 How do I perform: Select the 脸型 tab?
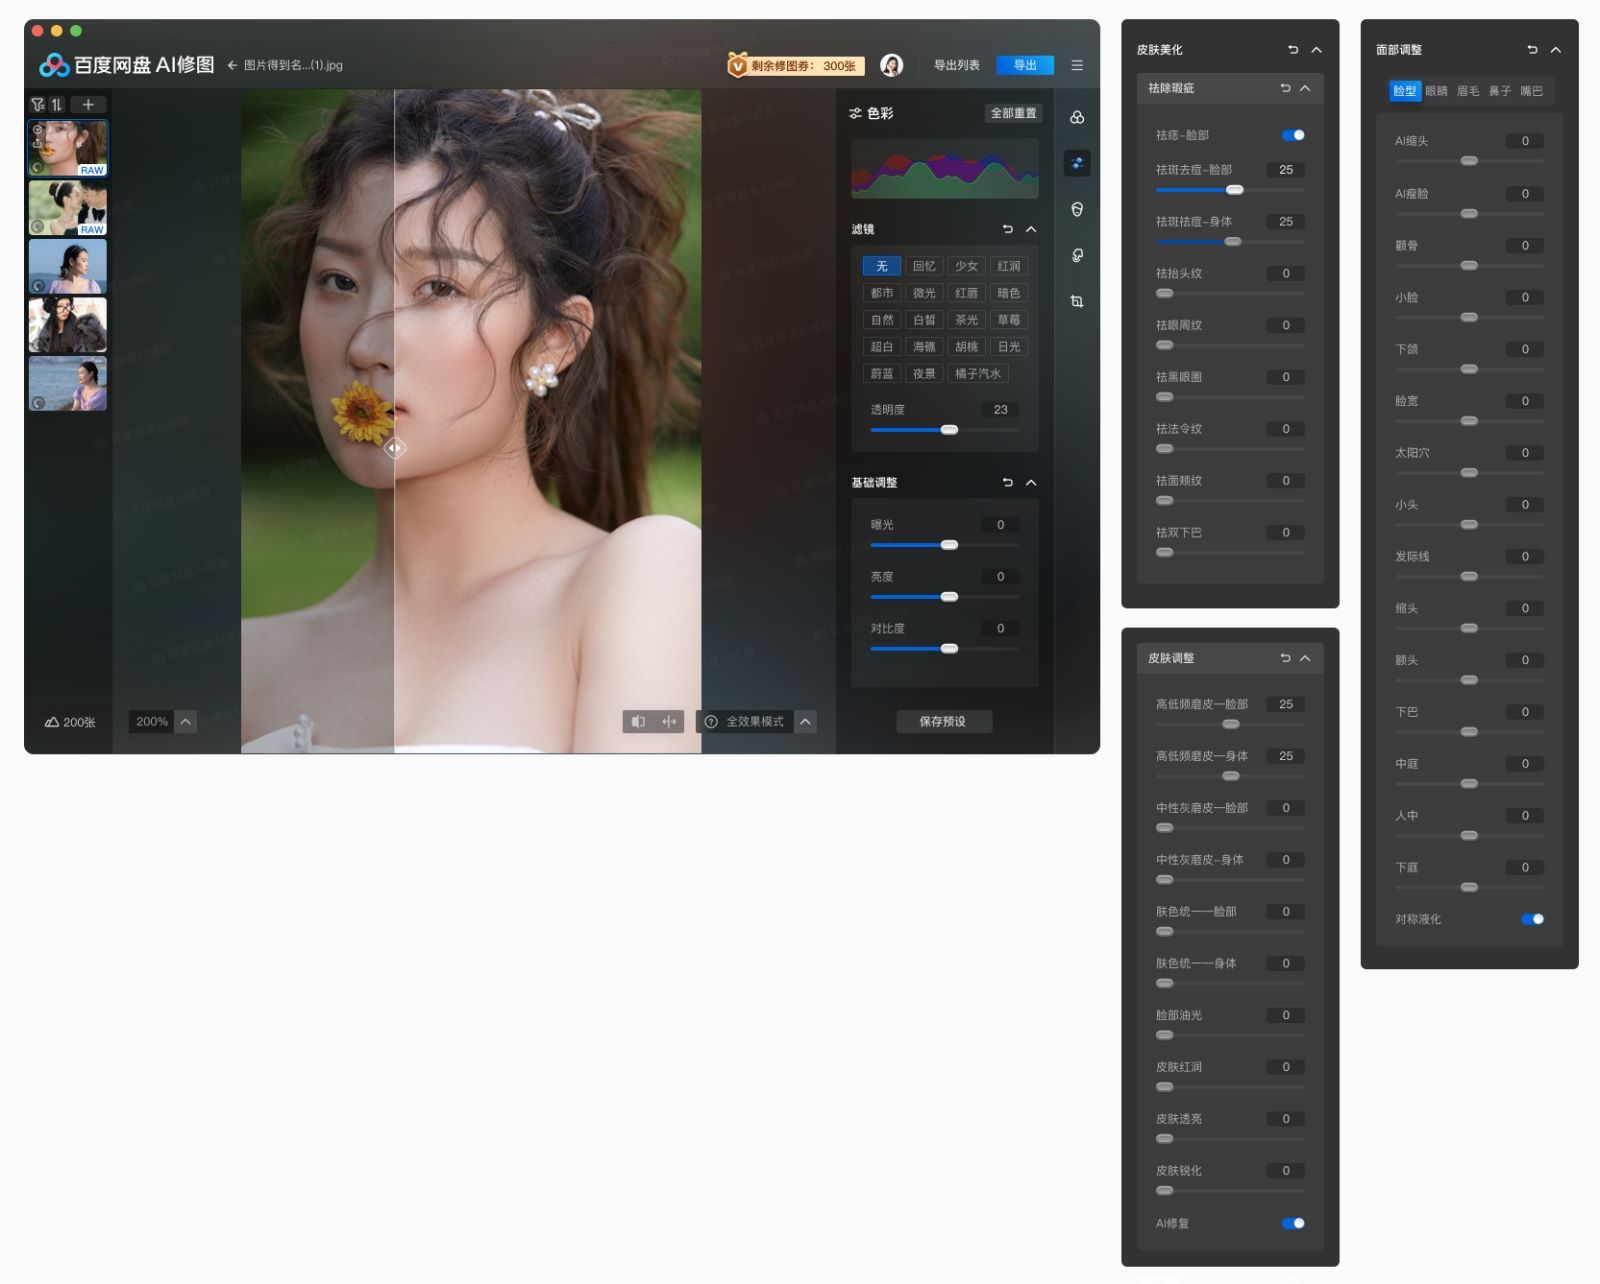pos(1405,91)
